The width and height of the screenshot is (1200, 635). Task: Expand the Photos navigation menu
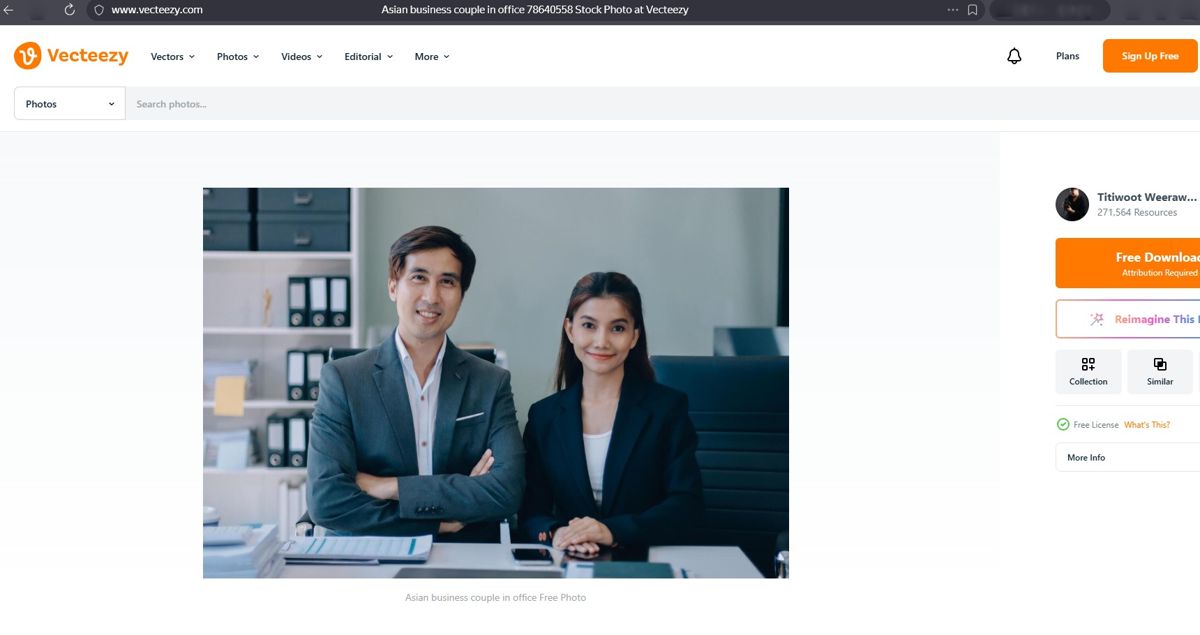coord(238,57)
